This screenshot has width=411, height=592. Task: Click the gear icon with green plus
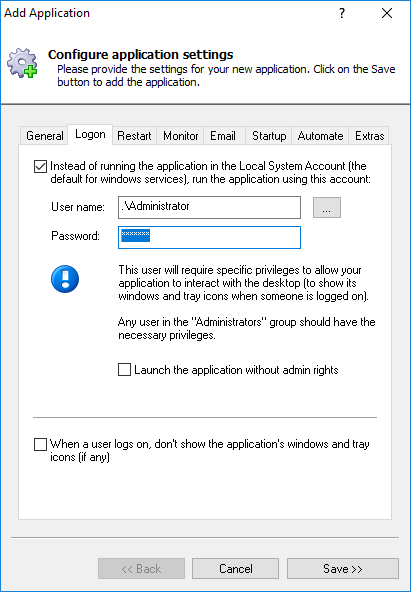[22, 63]
